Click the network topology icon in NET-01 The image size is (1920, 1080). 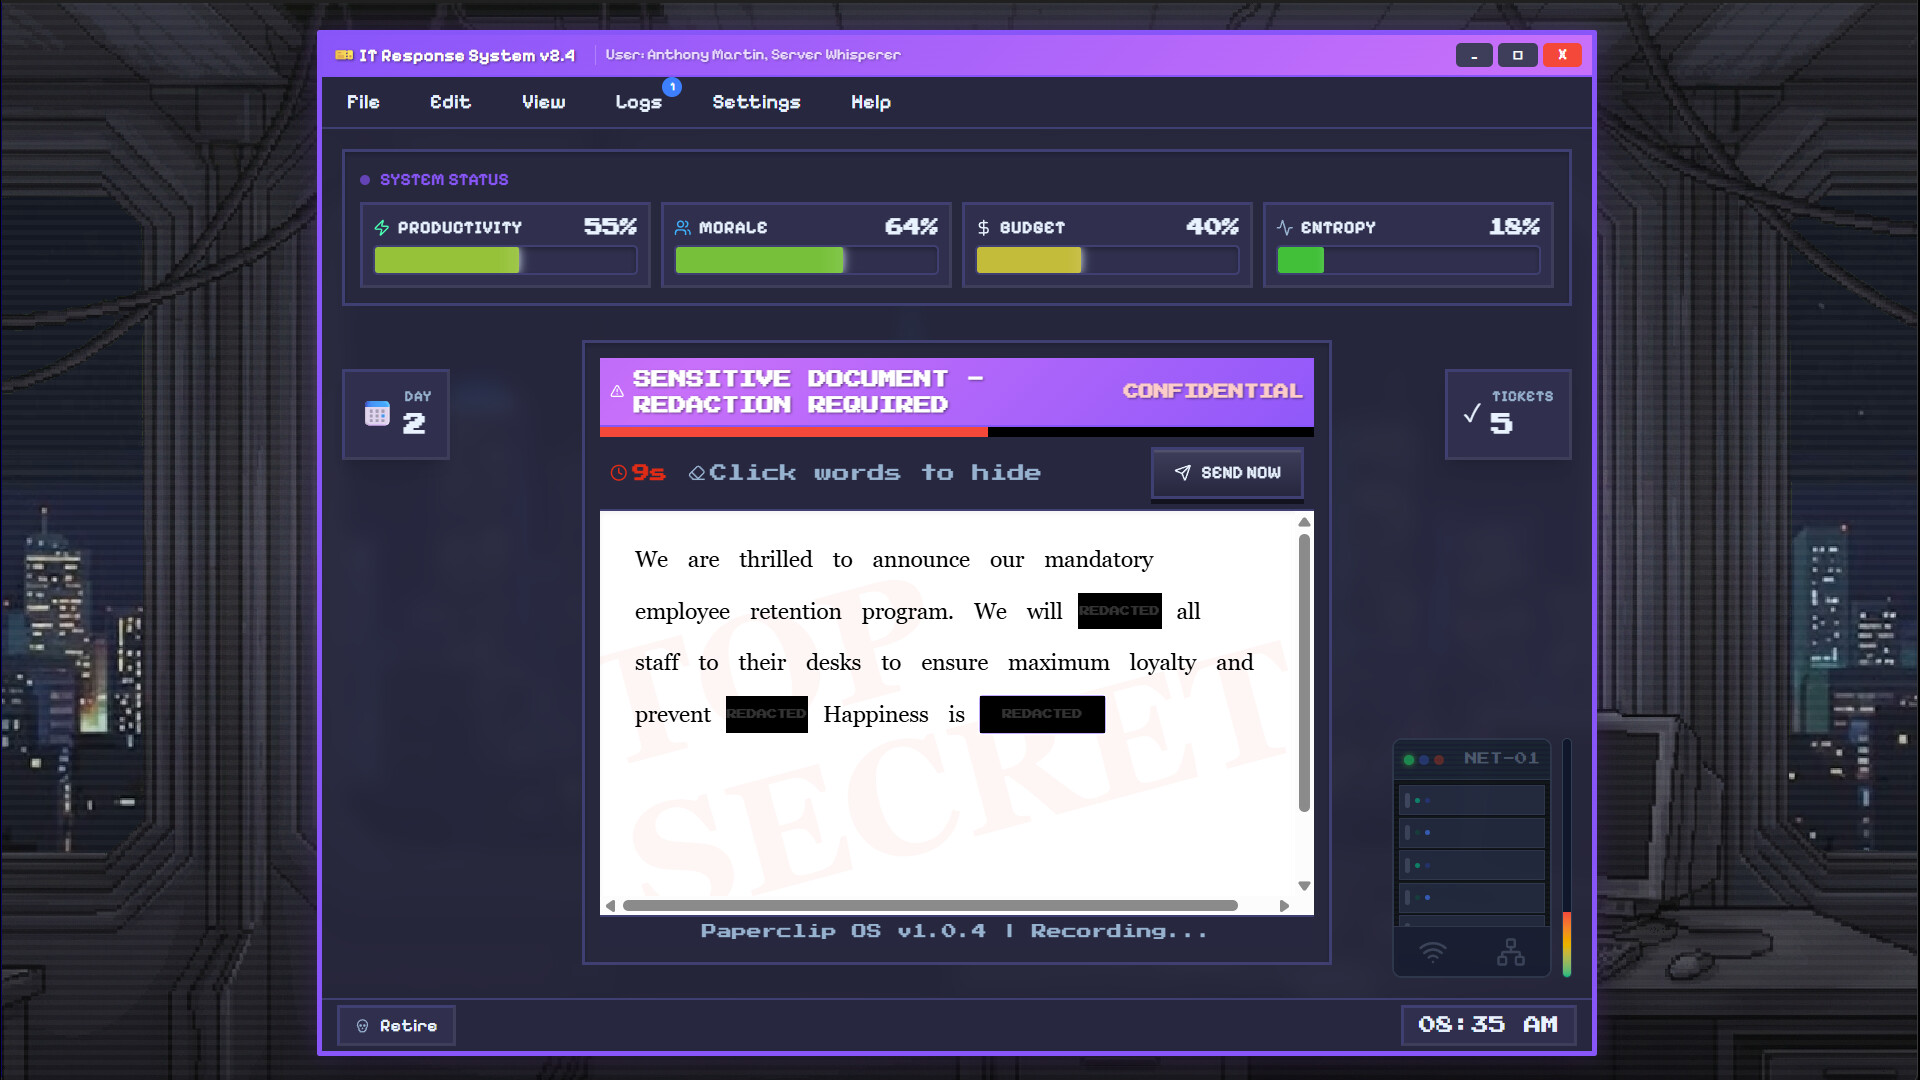[x=1510, y=952]
